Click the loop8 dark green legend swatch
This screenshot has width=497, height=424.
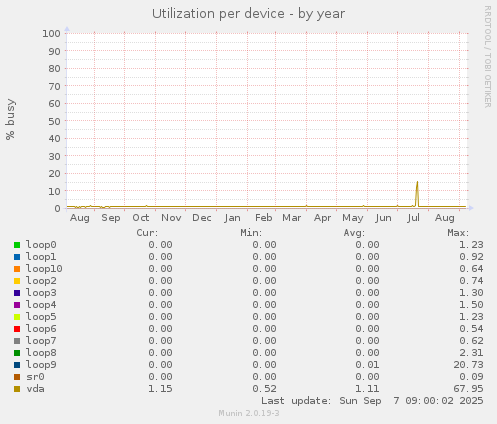(x=17, y=353)
